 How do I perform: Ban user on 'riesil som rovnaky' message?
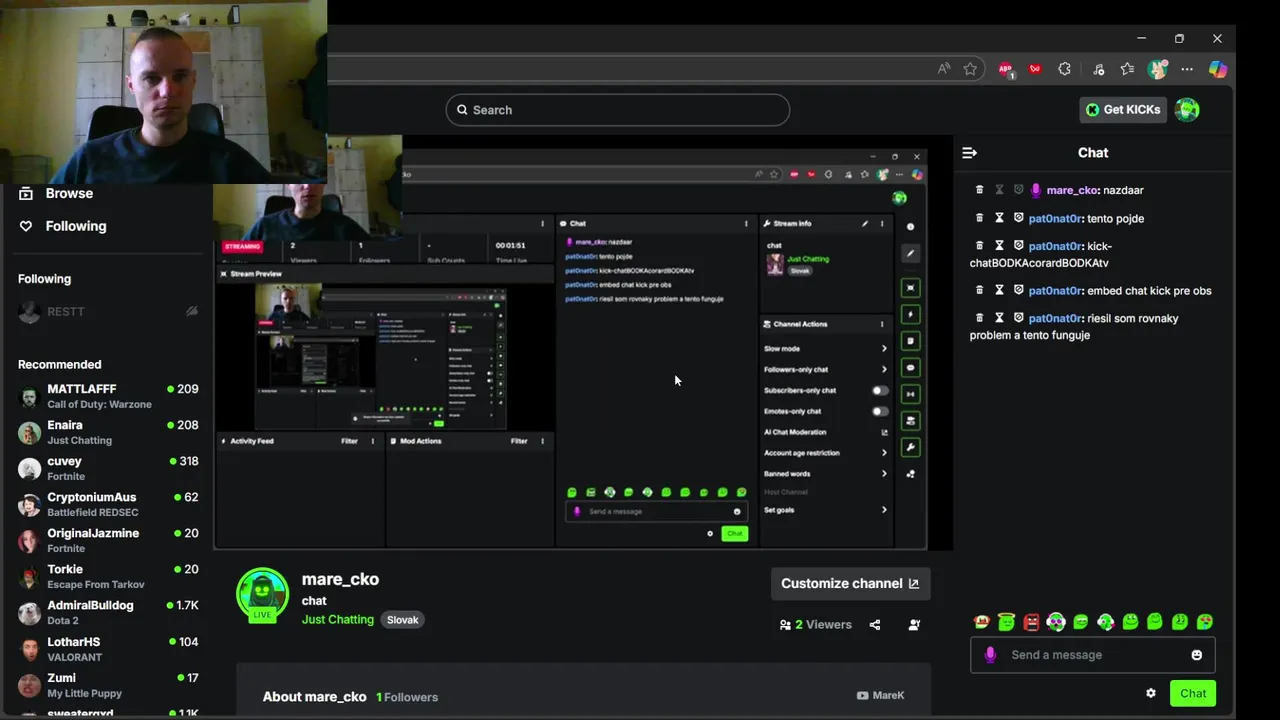[x=1019, y=318]
